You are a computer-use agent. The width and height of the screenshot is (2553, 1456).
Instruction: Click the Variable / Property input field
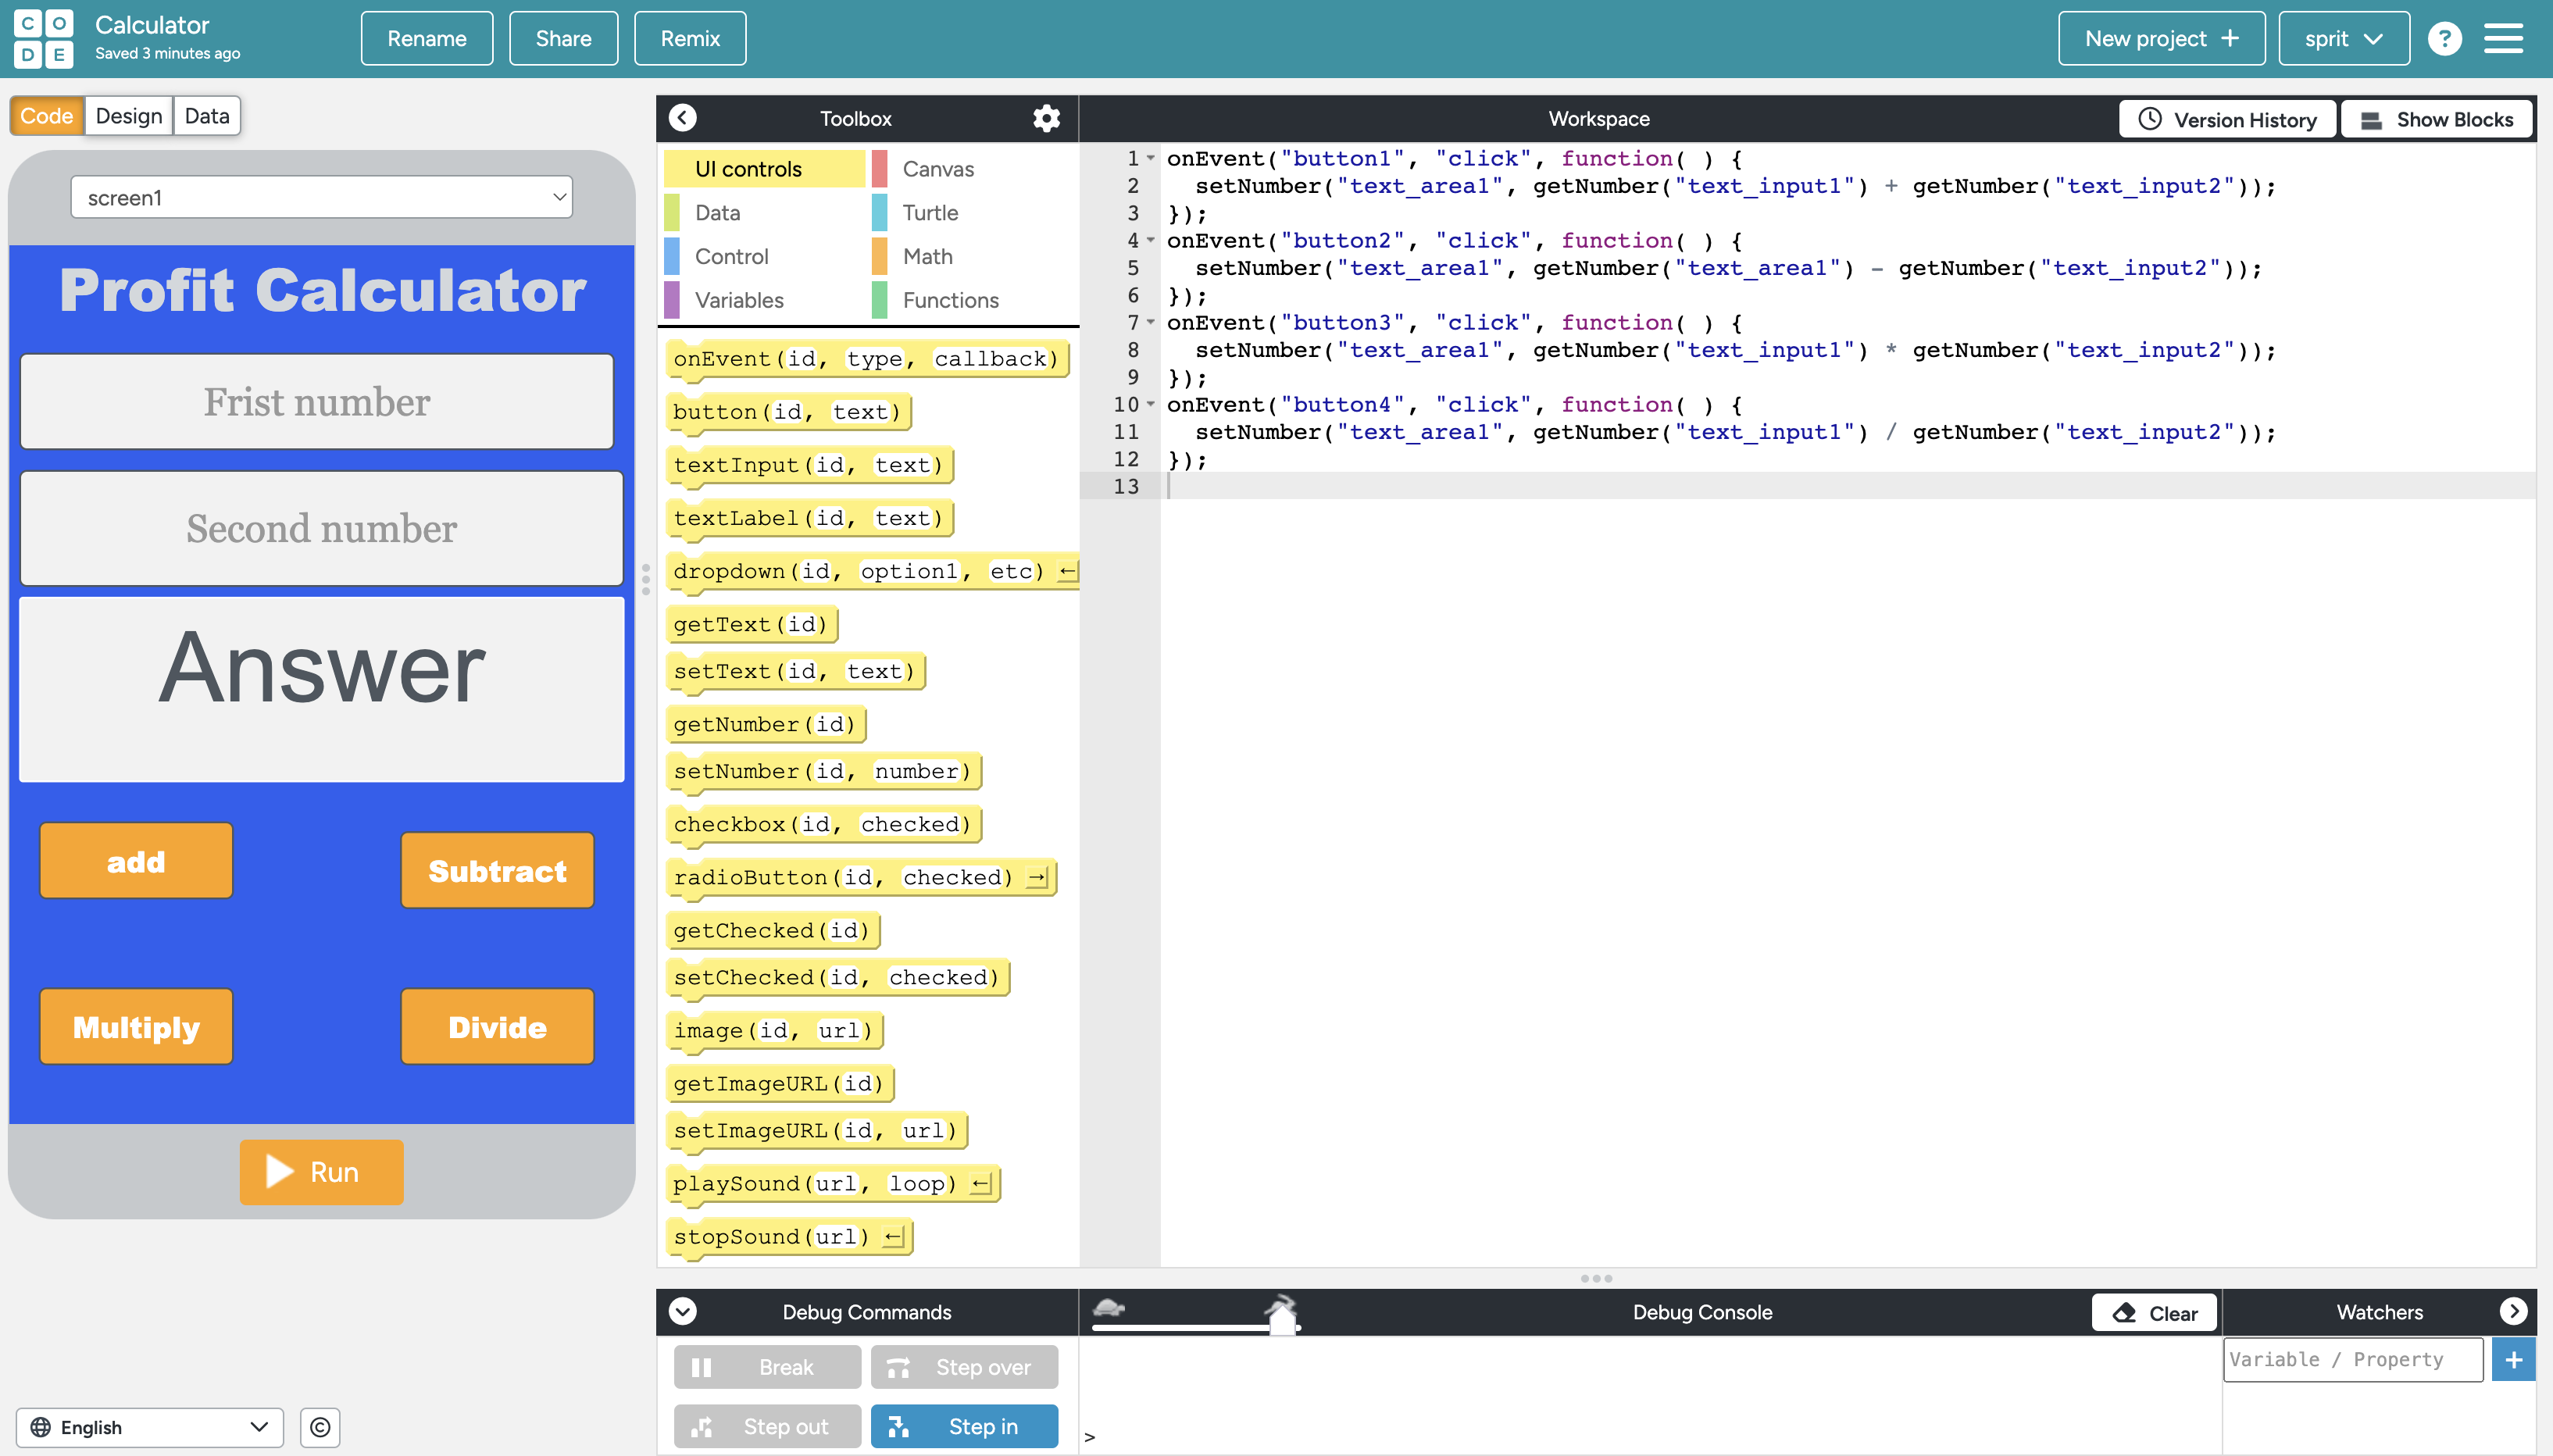[x=2352, y=1360]
